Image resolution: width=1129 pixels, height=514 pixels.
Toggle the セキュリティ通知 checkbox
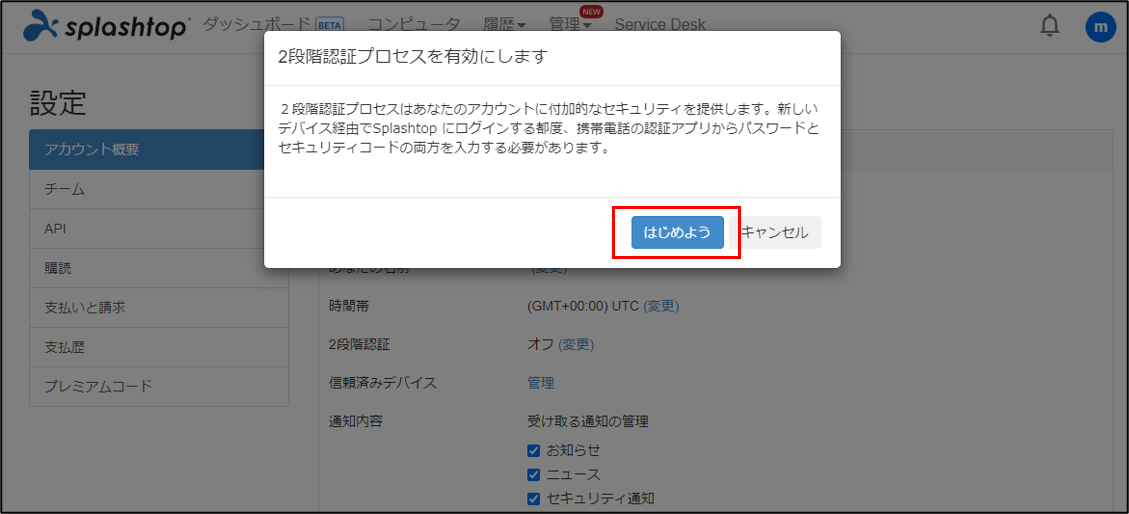point(534,499)
